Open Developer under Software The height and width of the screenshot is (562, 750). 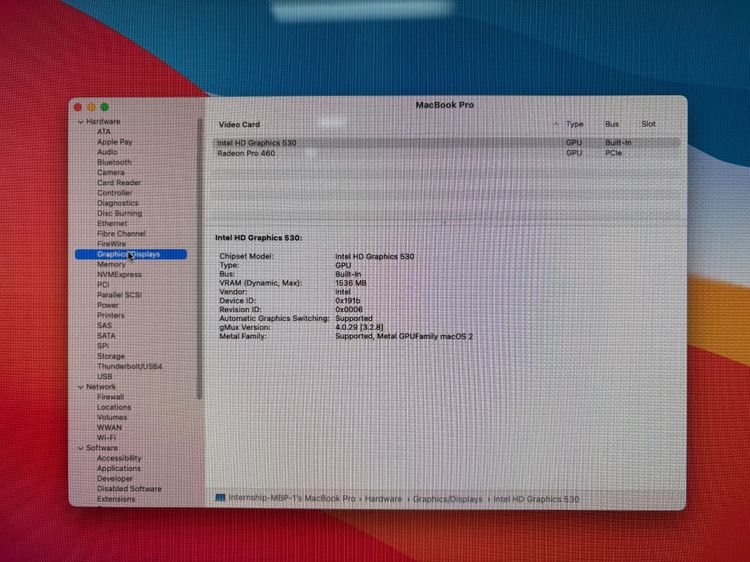115,479
